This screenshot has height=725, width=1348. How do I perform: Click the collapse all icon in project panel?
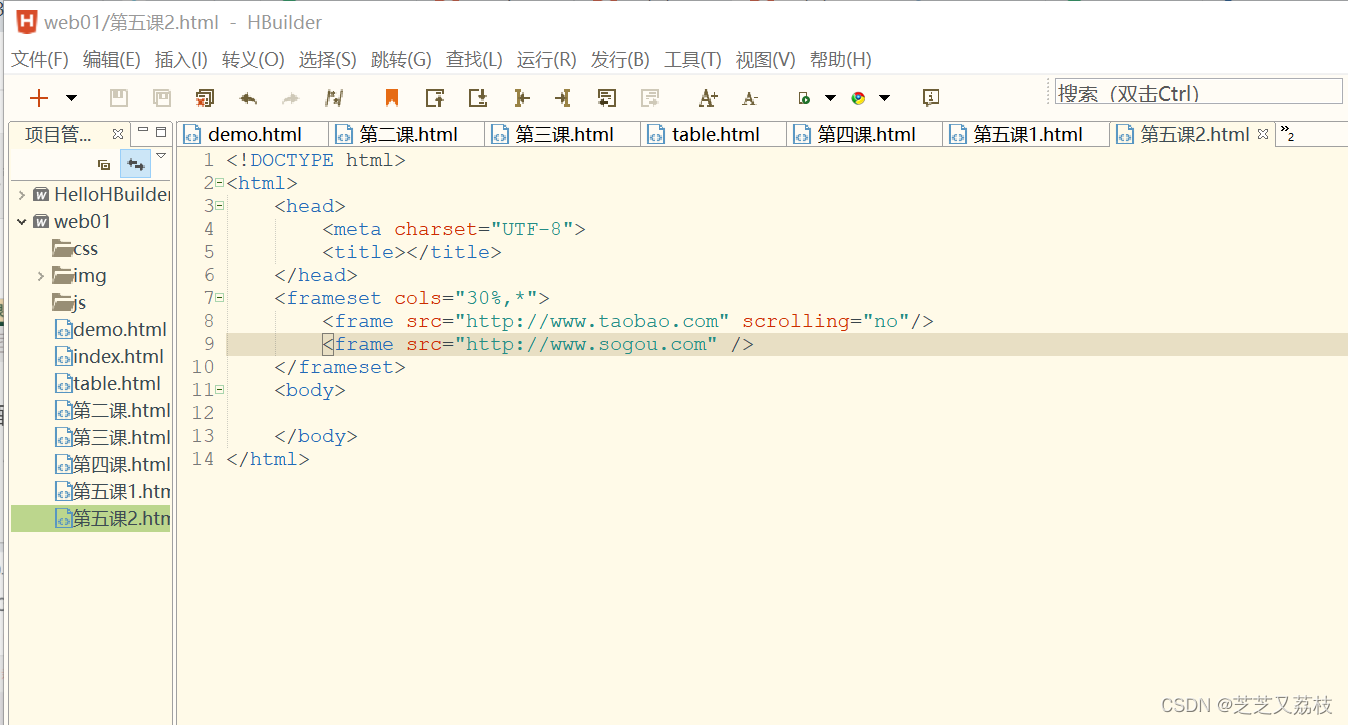104,164
